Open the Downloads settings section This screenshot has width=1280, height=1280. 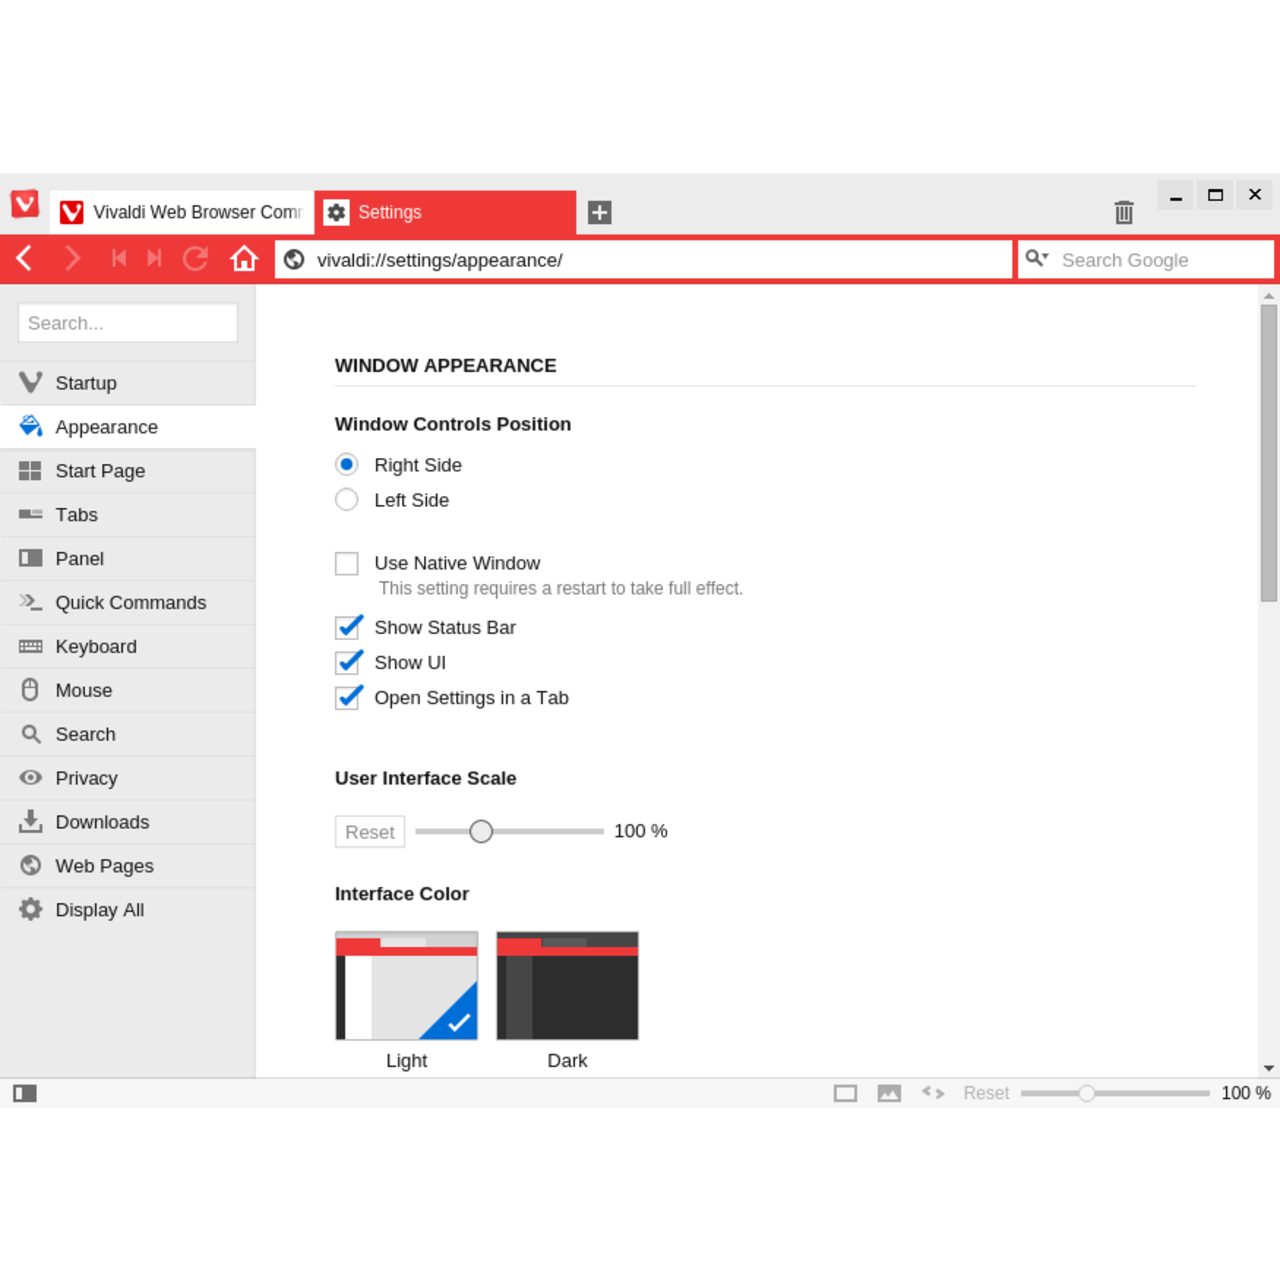click(x=102, y=822)
